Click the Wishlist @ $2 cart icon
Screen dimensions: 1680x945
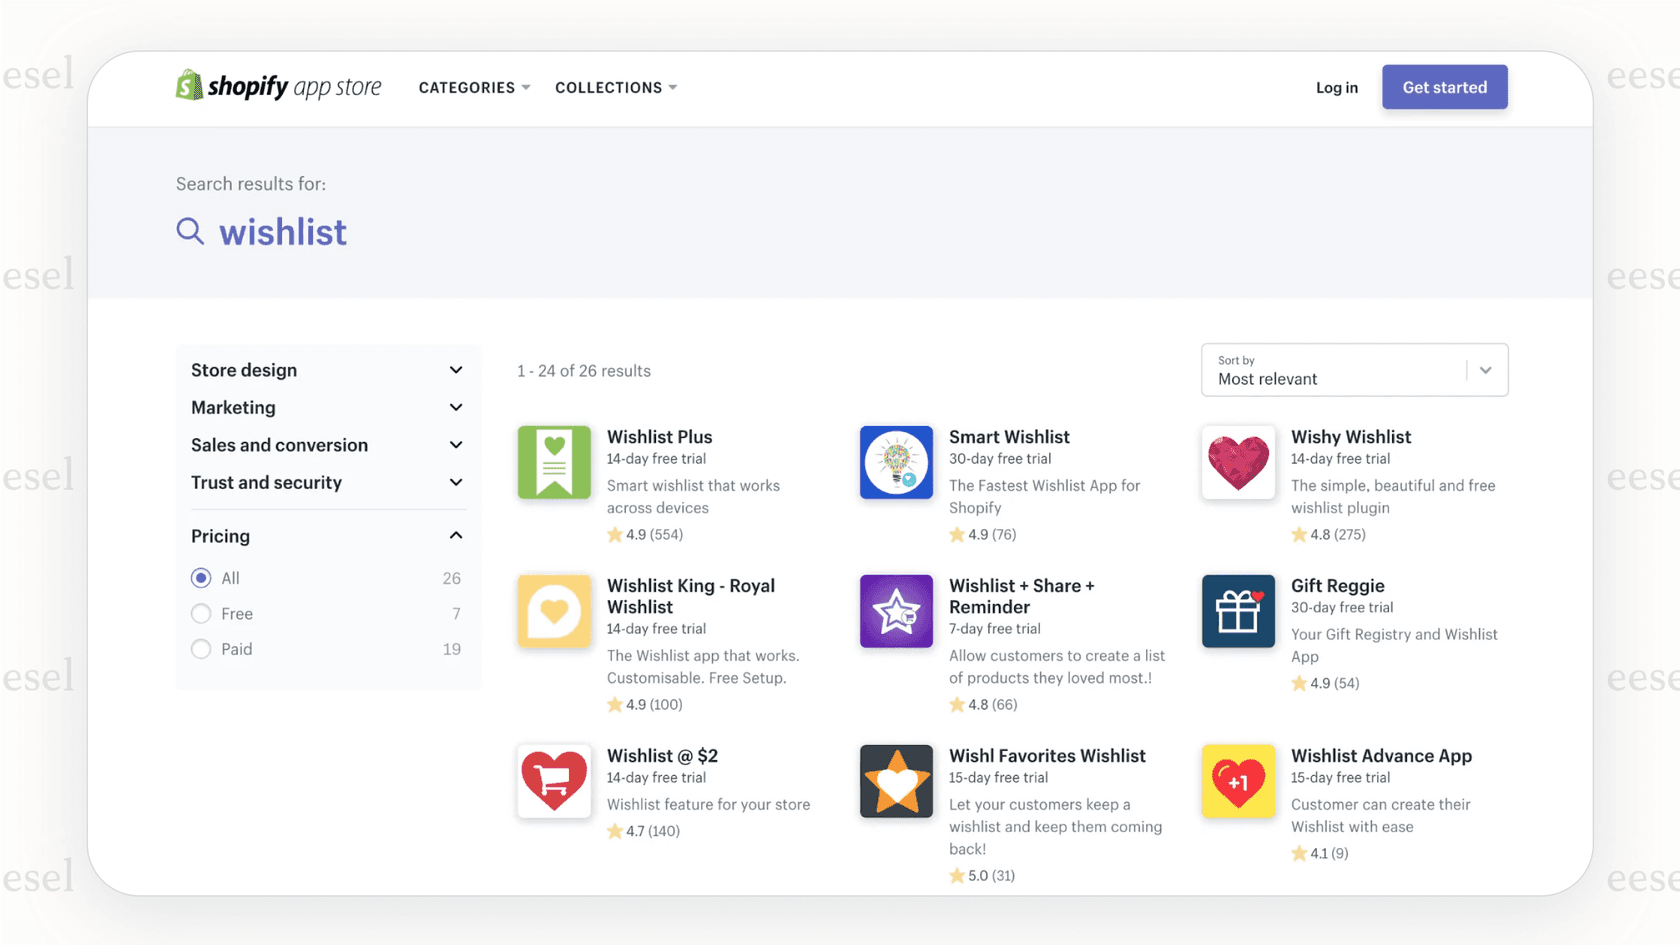(554, 781)
